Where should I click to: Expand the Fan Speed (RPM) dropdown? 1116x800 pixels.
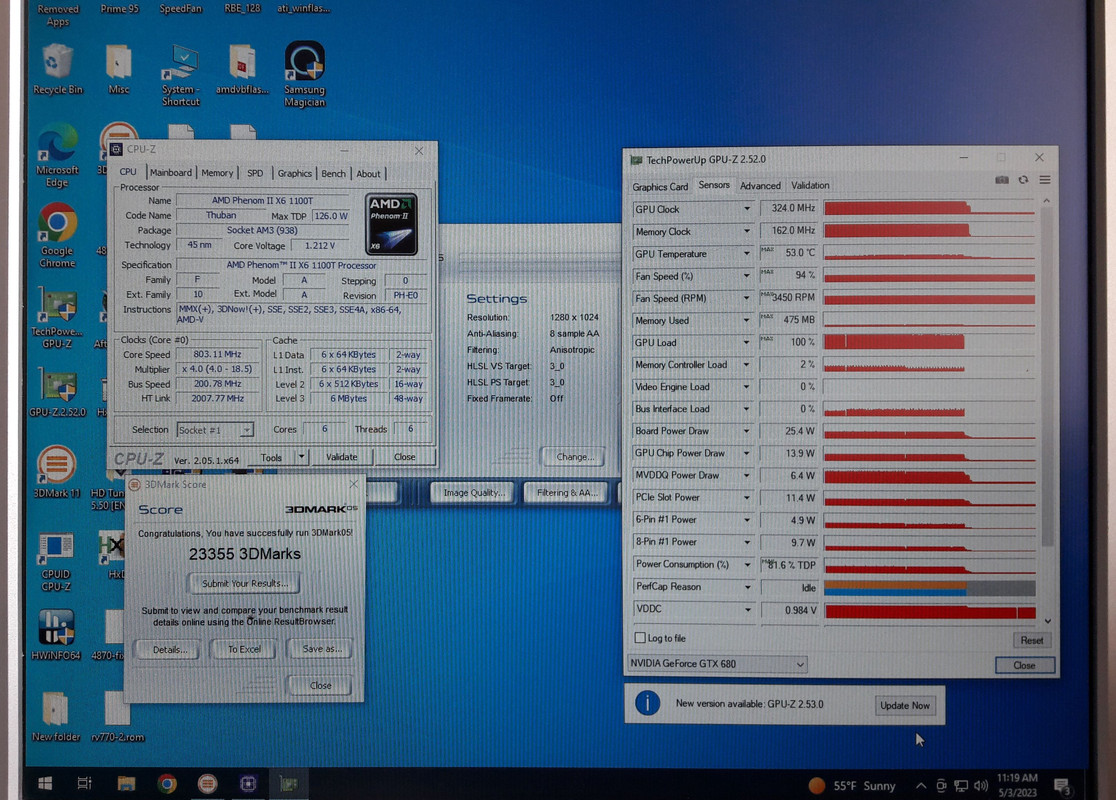747,298
